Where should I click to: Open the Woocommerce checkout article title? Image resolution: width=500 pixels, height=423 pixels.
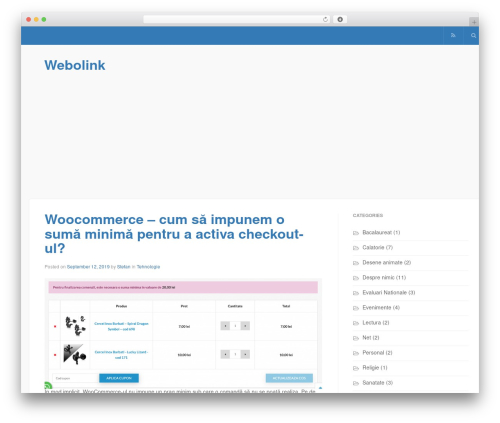point(174,234)
